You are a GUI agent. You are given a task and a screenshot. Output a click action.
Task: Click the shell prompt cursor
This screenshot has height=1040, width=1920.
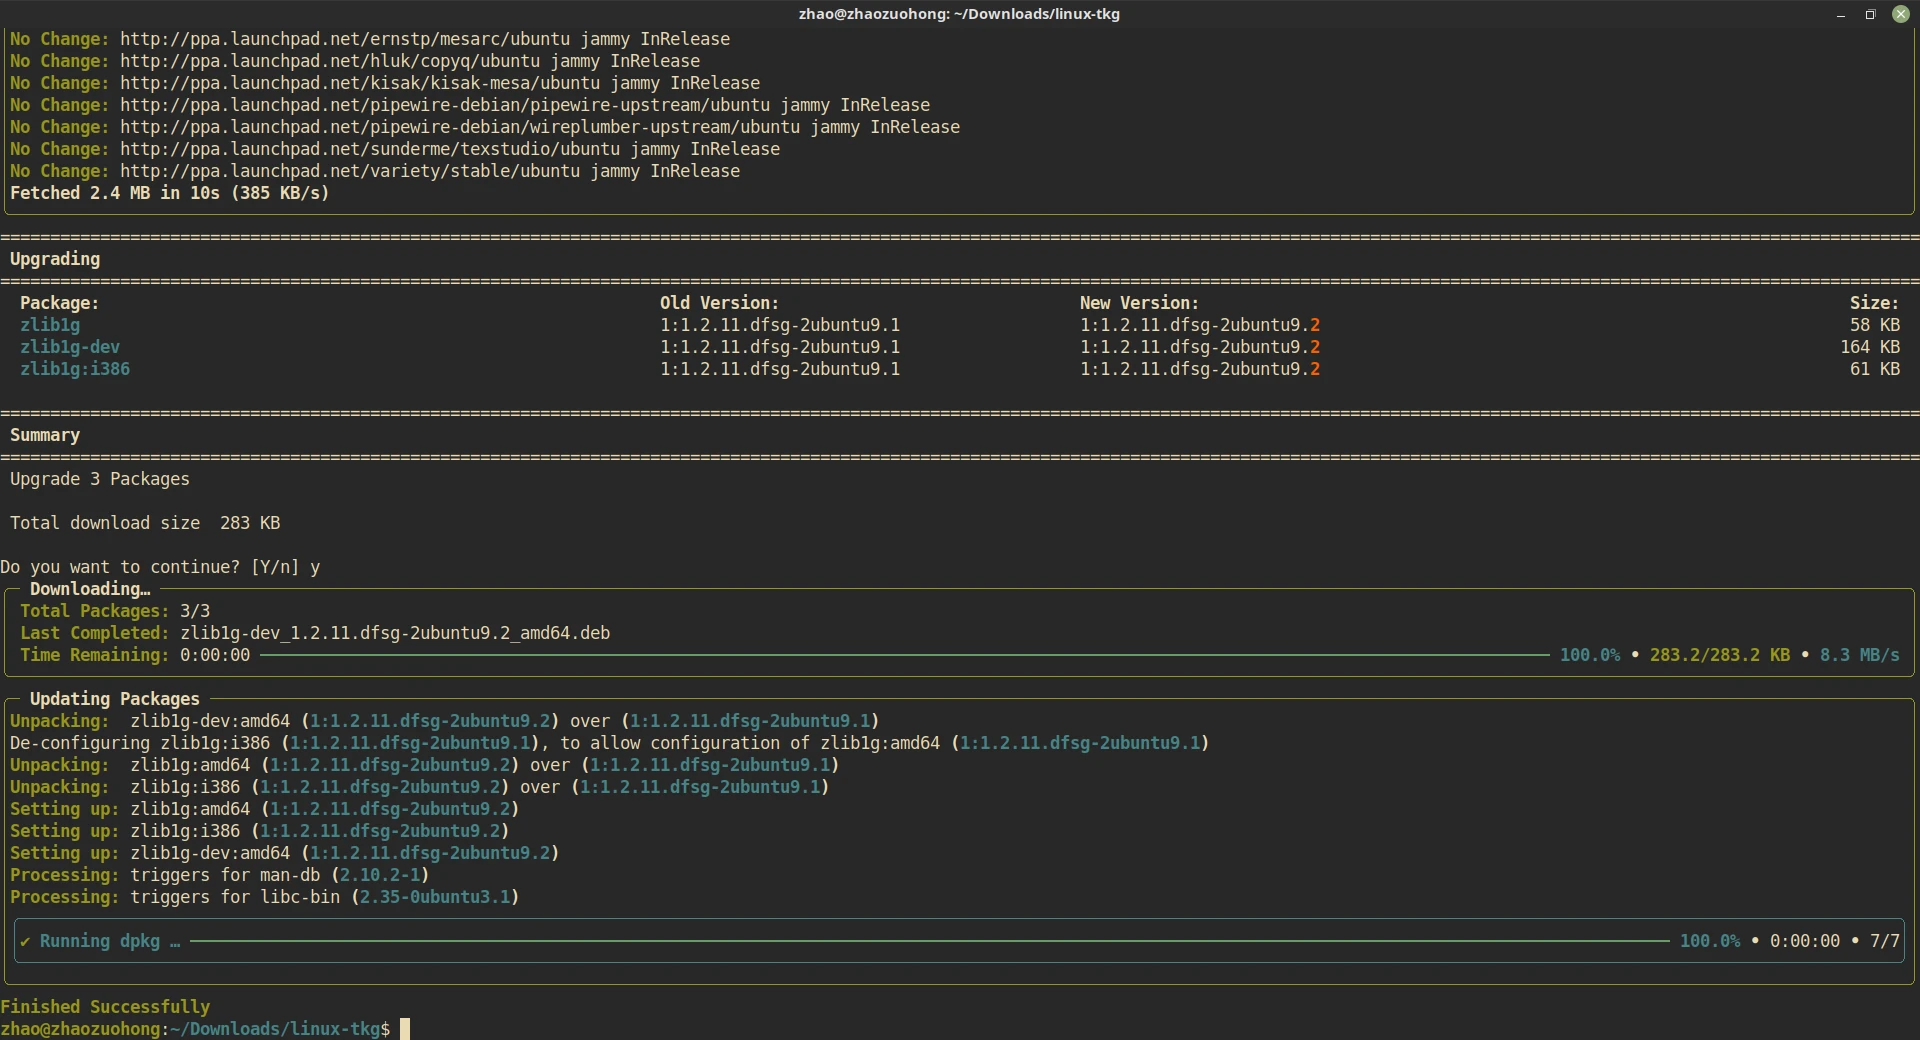[x=405, y=1029]
